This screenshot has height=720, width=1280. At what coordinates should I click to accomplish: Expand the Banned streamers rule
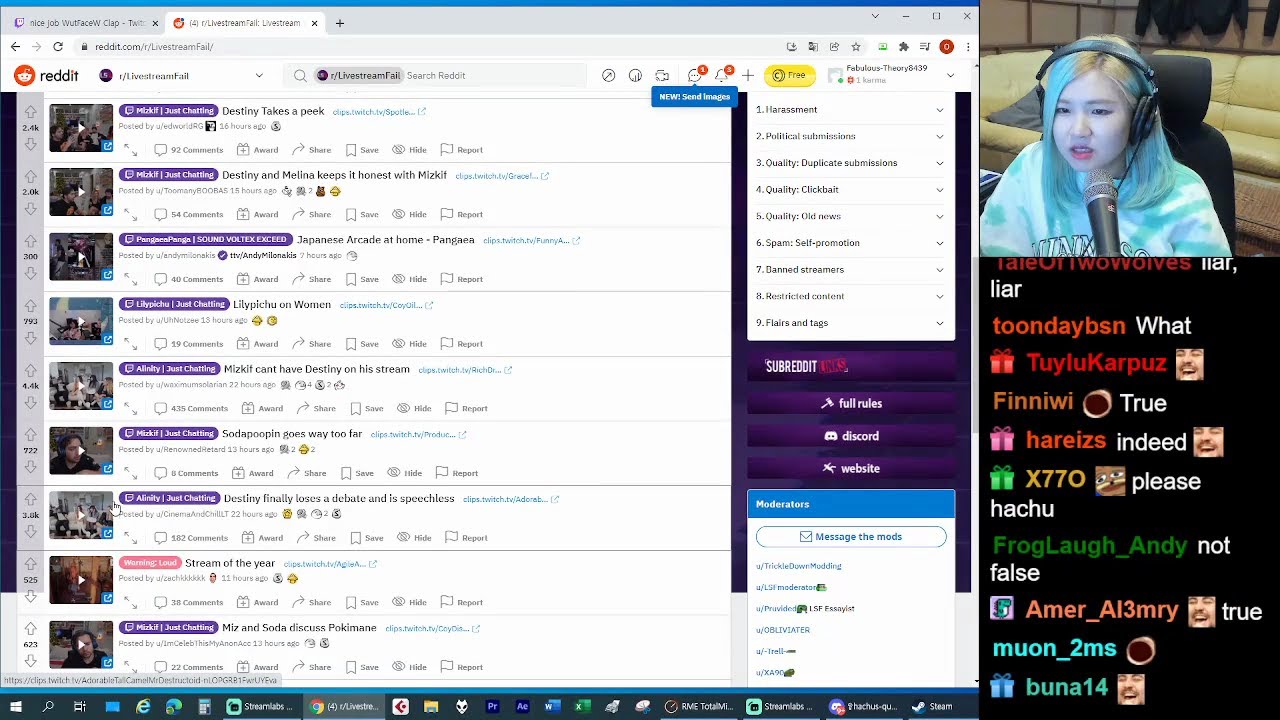coord(851,270)
